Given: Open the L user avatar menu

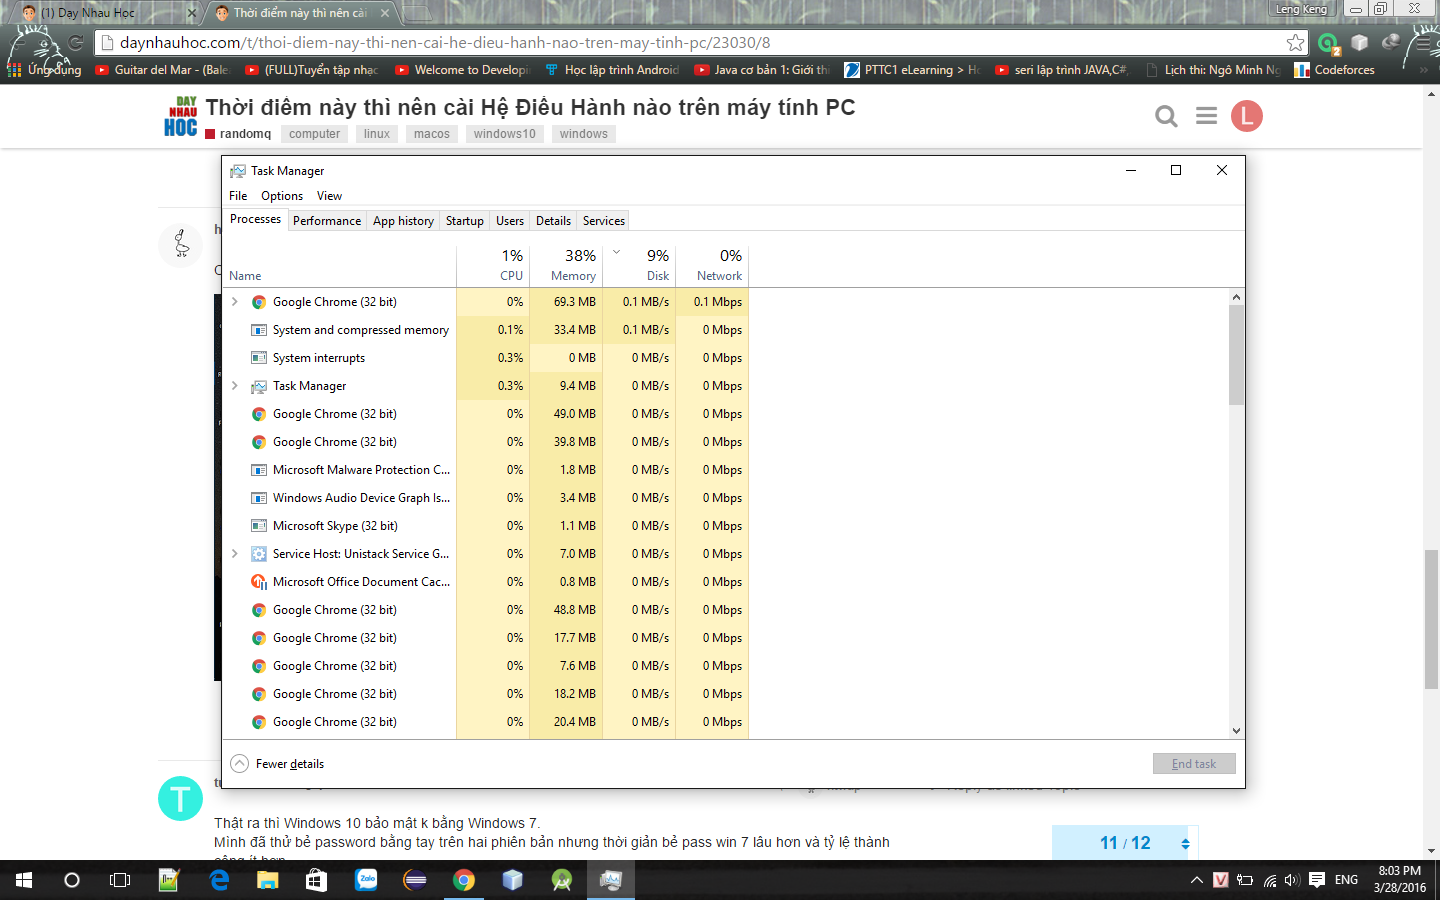Looking at the screenshot, I should [1247, 116].
